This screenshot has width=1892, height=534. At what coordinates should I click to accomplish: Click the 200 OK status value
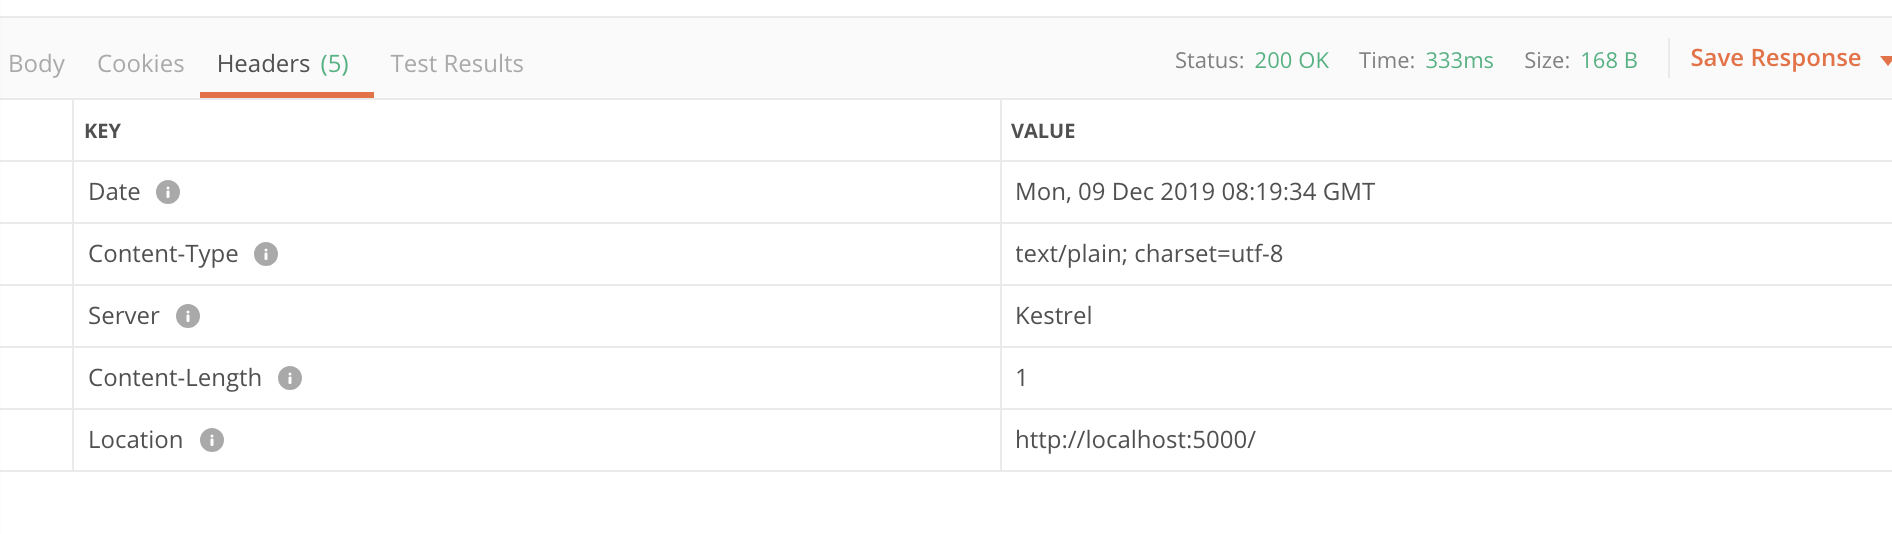pos(1291,61)
